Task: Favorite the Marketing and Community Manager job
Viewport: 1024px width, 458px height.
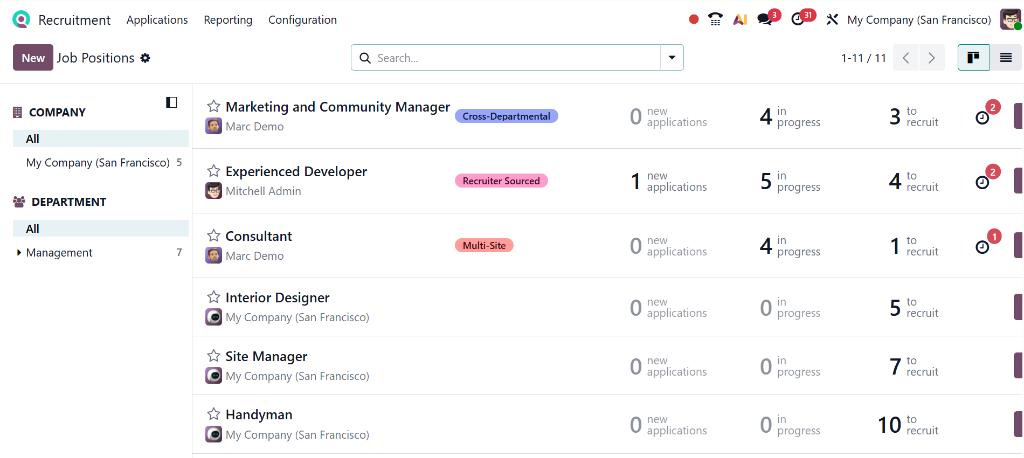Action: (213, 107)
